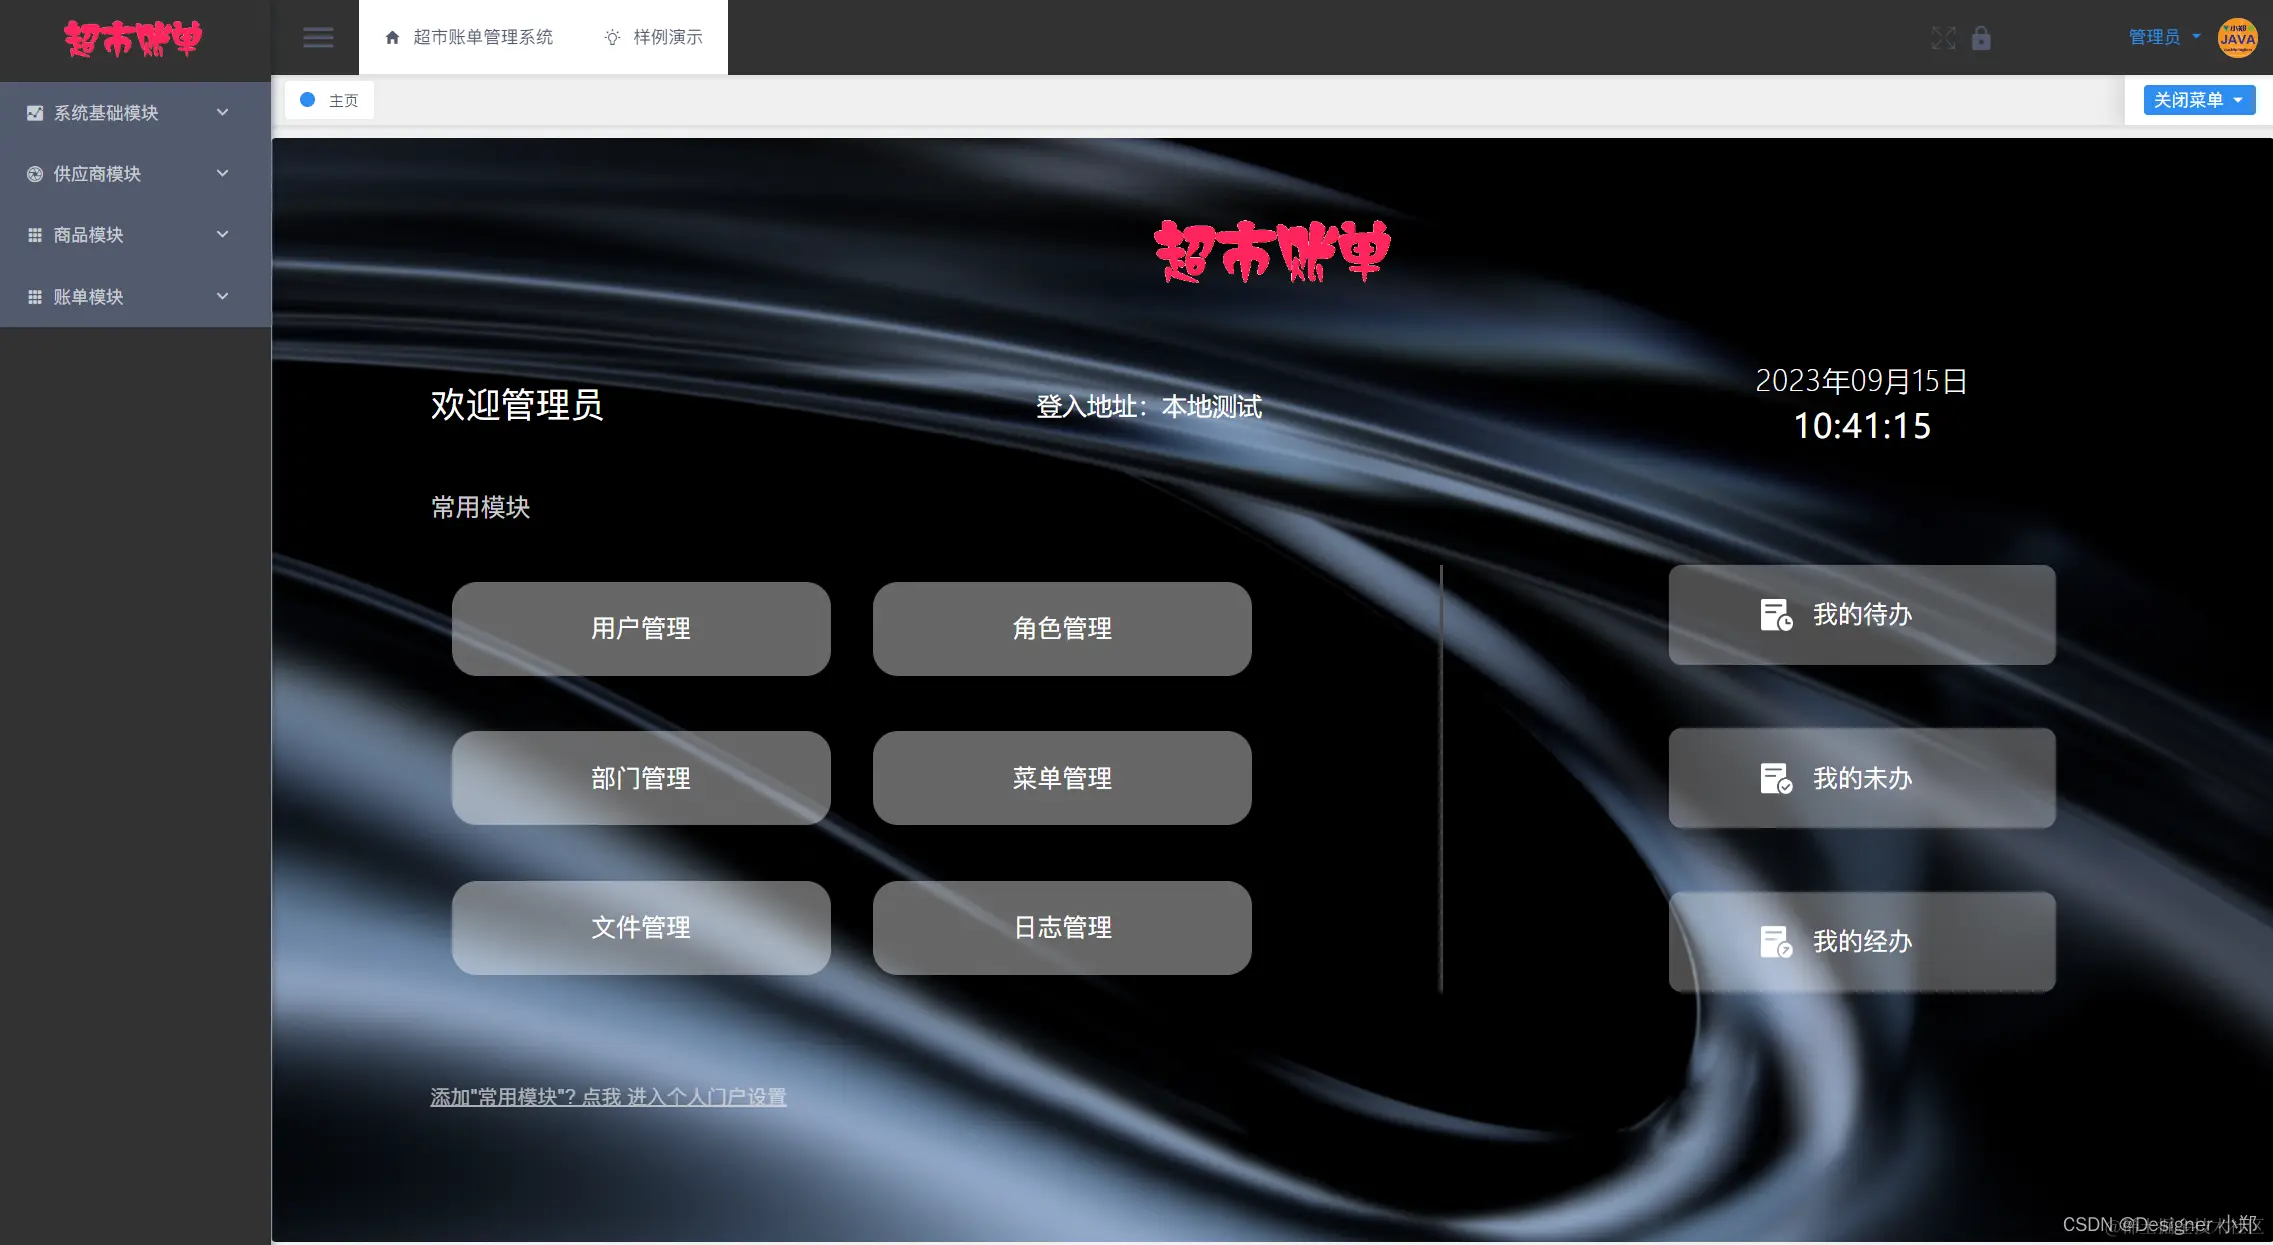The image size is (2273, 1245).
Task: Select the 系统基础模块 module icon
Action: pos(34,112)
